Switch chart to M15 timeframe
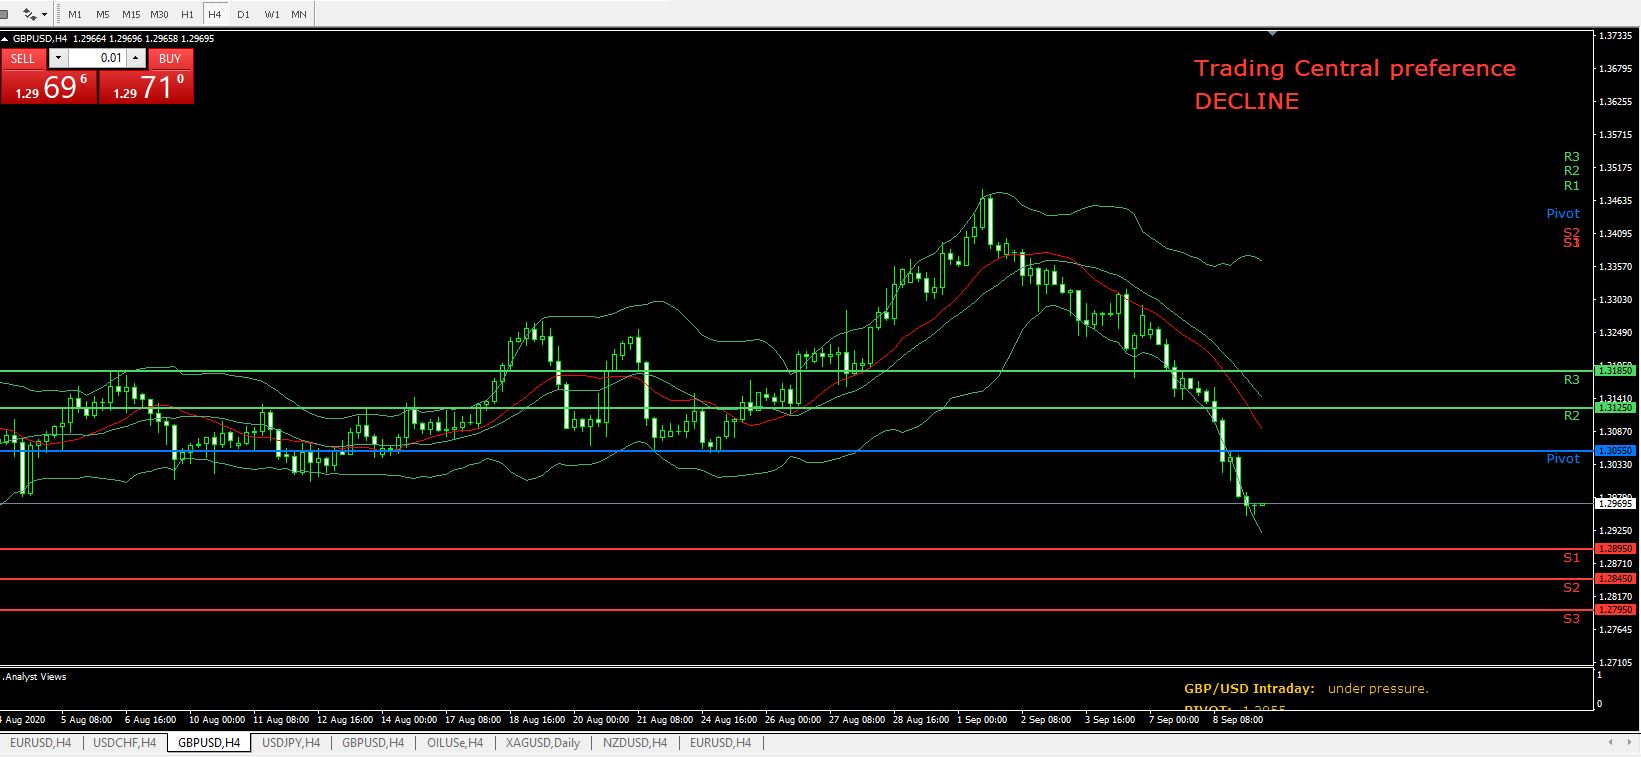1641x757 pixels. (131, 15)
